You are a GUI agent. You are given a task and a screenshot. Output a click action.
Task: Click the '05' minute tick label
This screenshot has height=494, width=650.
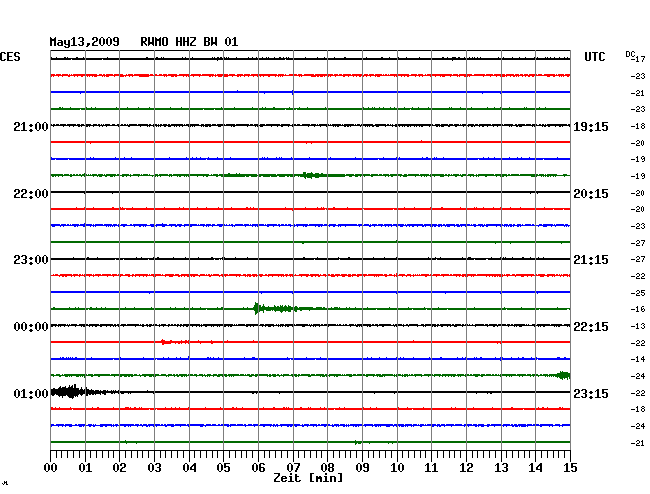point(223,468)
